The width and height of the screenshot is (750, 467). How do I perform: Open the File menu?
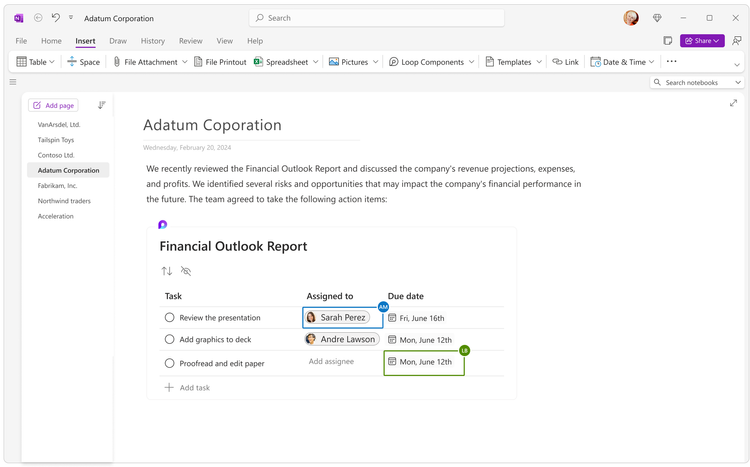click(21, 41)
